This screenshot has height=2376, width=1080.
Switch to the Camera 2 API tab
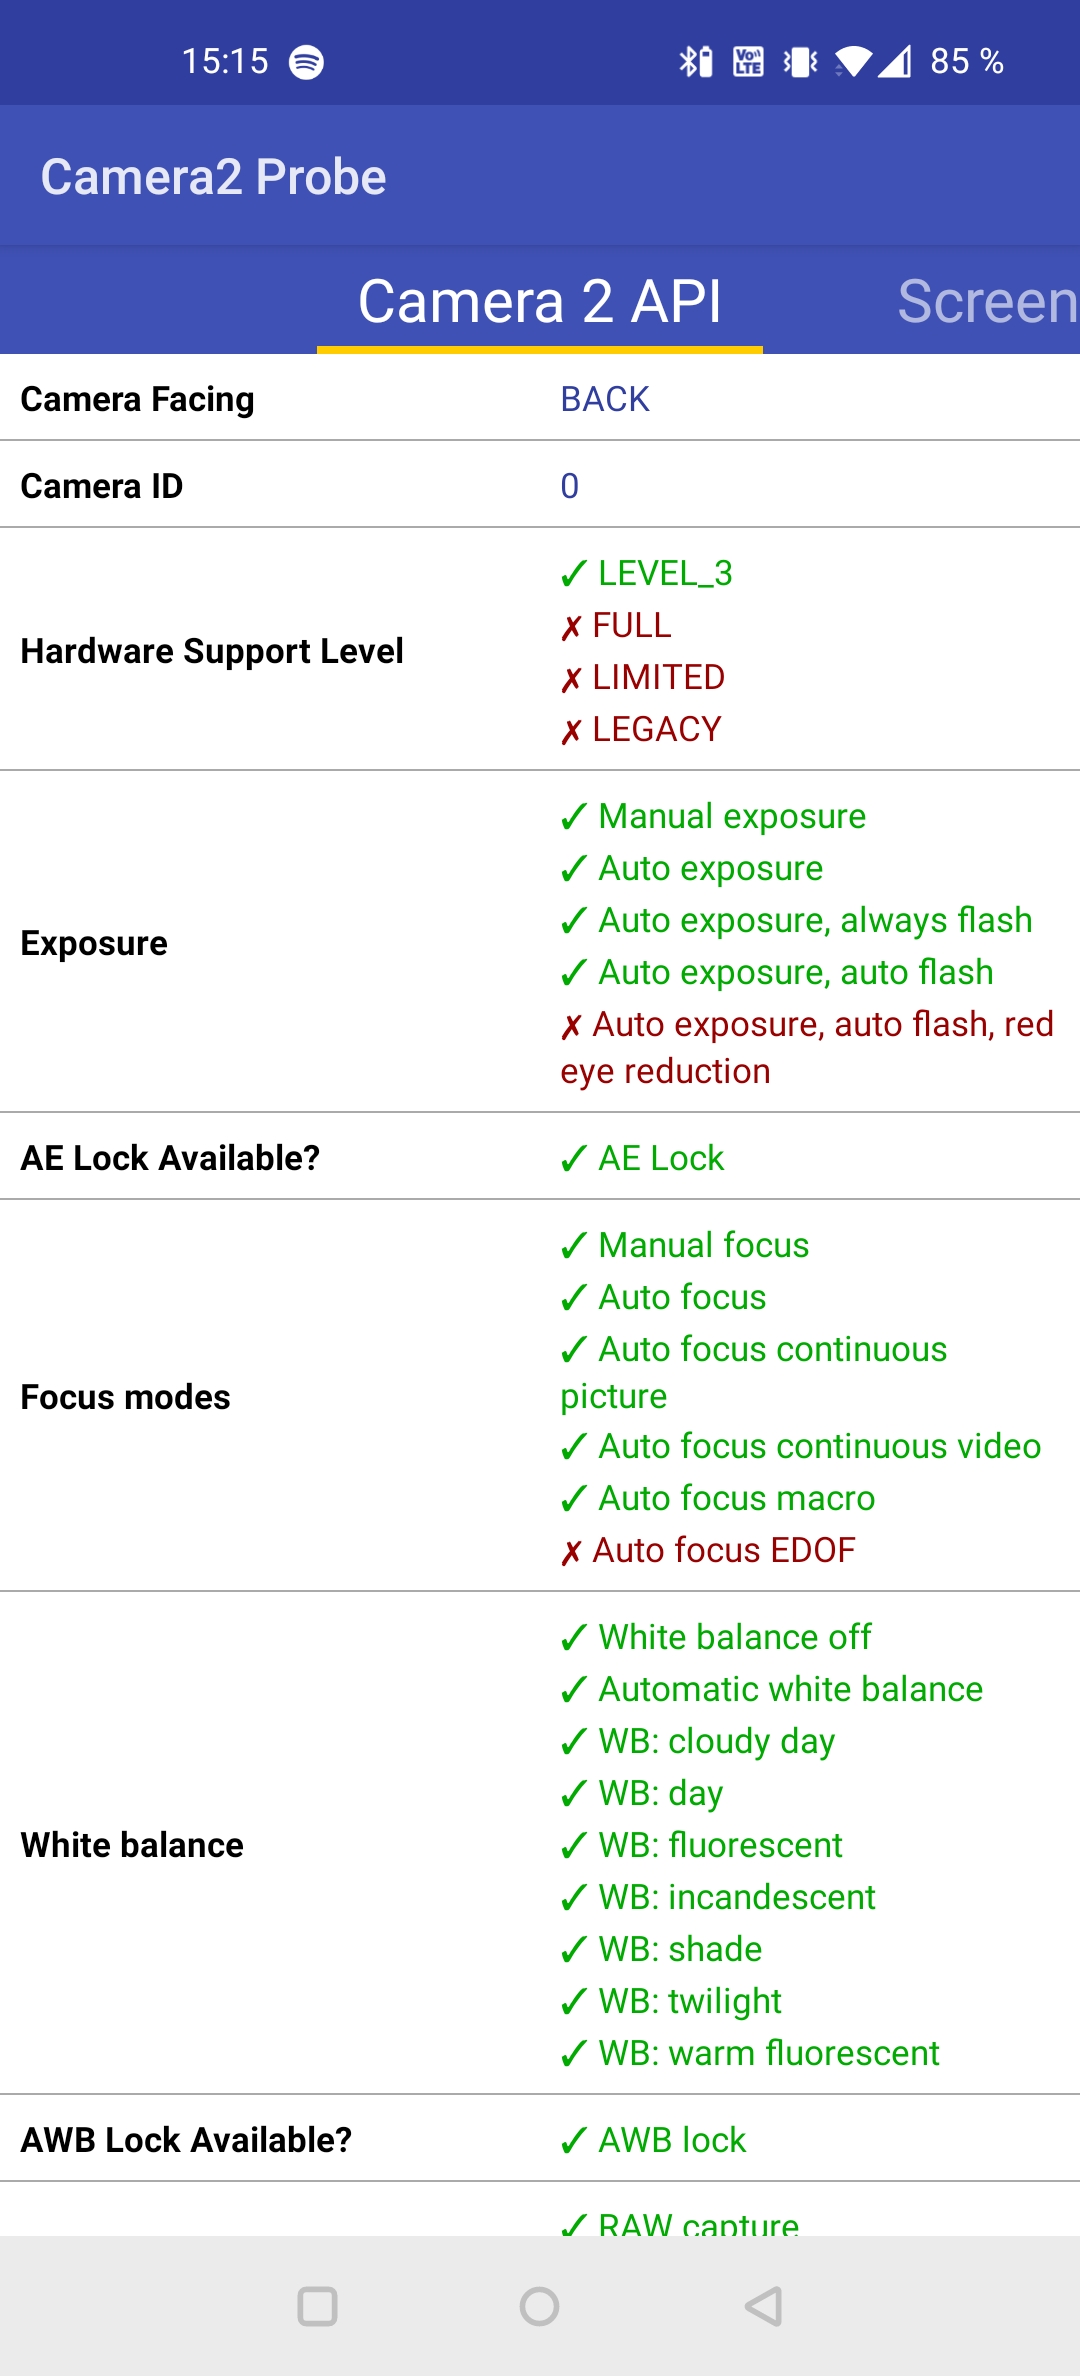click(540, 301)
